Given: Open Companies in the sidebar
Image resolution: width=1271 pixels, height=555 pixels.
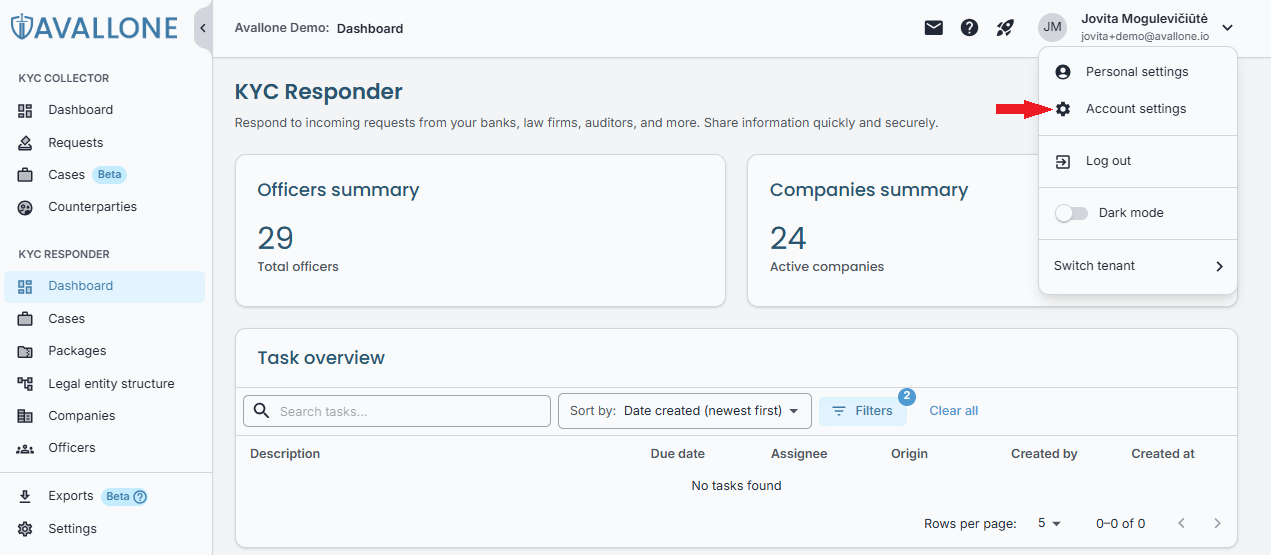Looking at the screenshot, I should coord(104,416).
